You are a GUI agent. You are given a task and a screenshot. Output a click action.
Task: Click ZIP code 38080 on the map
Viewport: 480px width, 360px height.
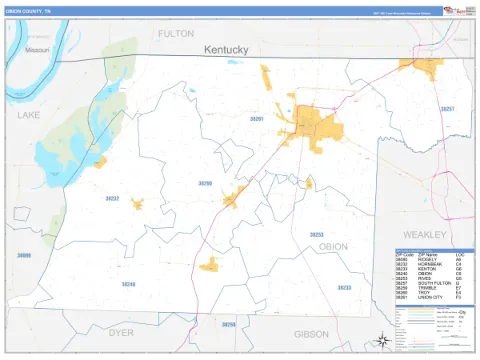tap(24, 256)
